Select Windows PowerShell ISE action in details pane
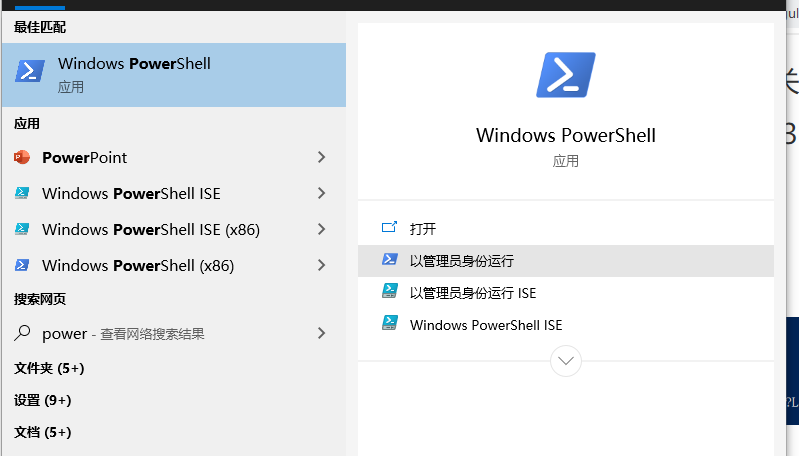The width and height of the screenshot is (799, 456). (x=566, y=325)
